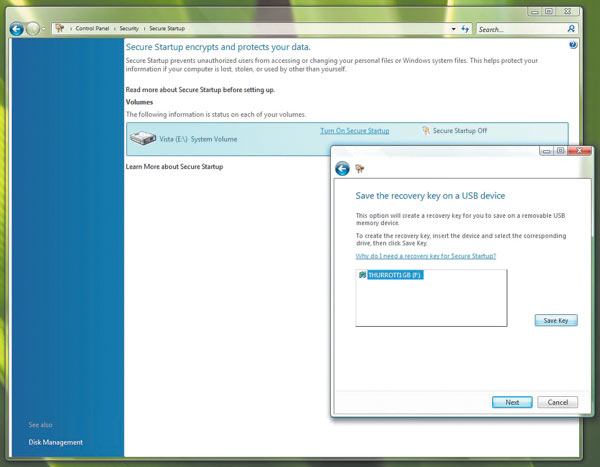This screenshot has width=600, height=467.
Task: Click the search magnifier icon
Action: 571,29
